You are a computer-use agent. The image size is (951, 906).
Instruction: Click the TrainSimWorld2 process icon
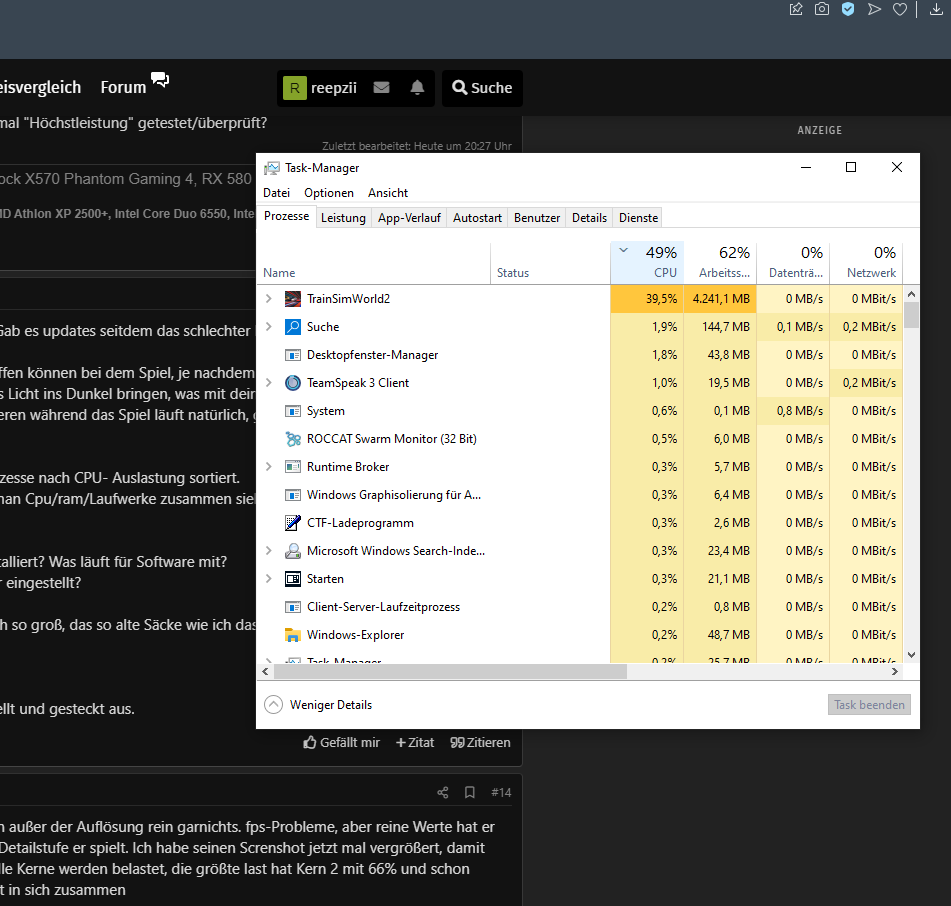(293, 299)
